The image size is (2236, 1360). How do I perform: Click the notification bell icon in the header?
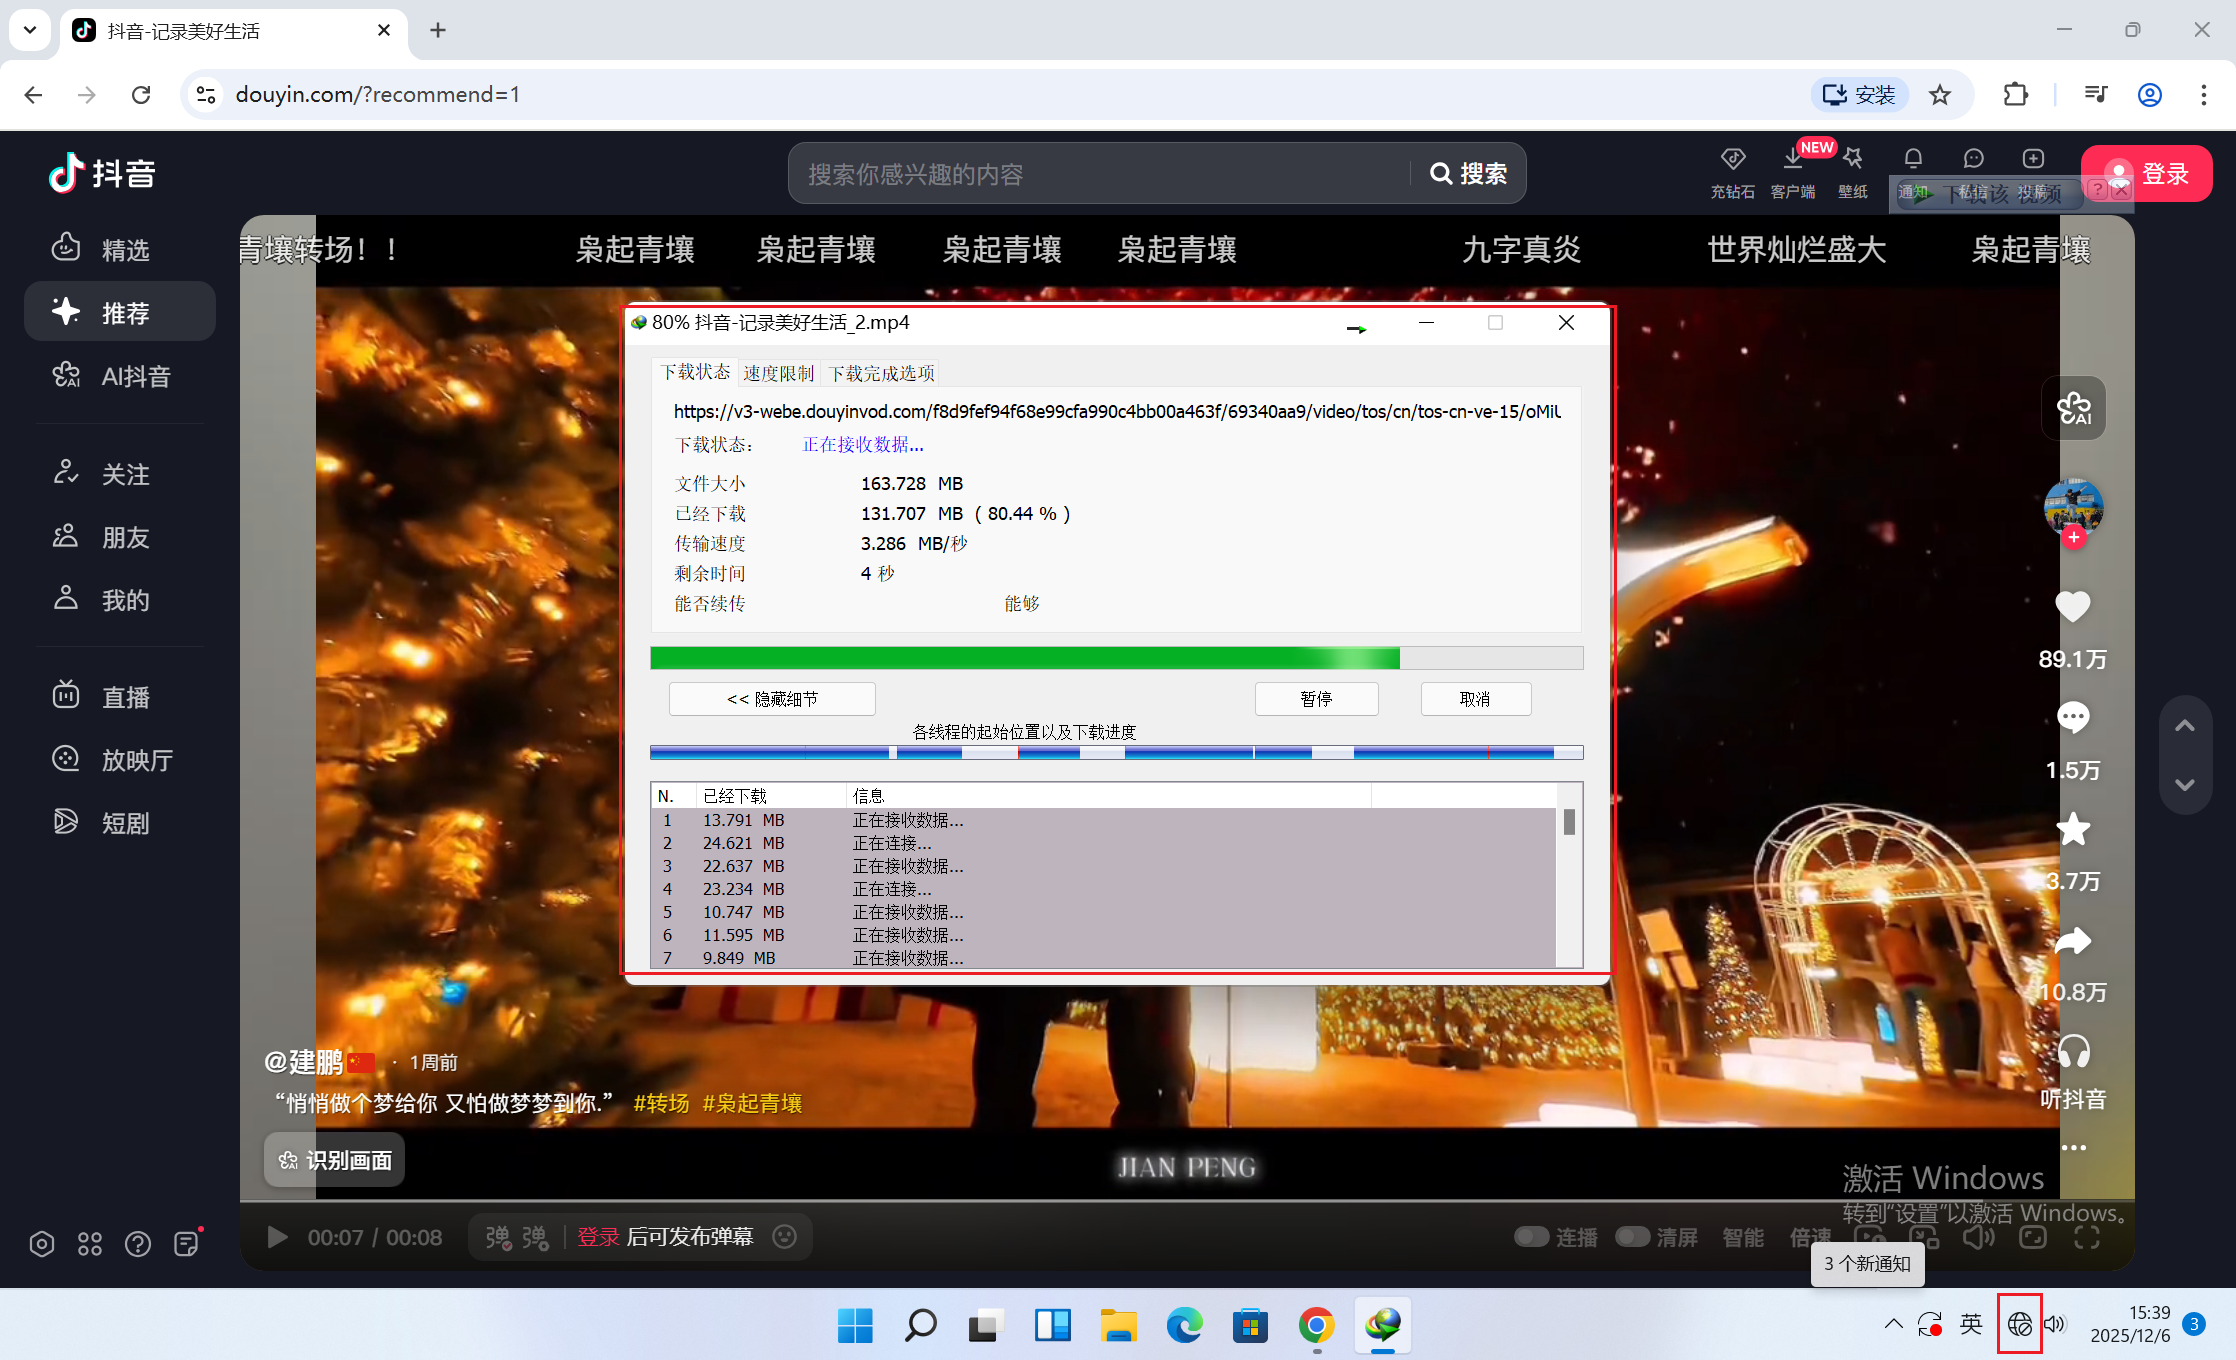(1912, 159)
